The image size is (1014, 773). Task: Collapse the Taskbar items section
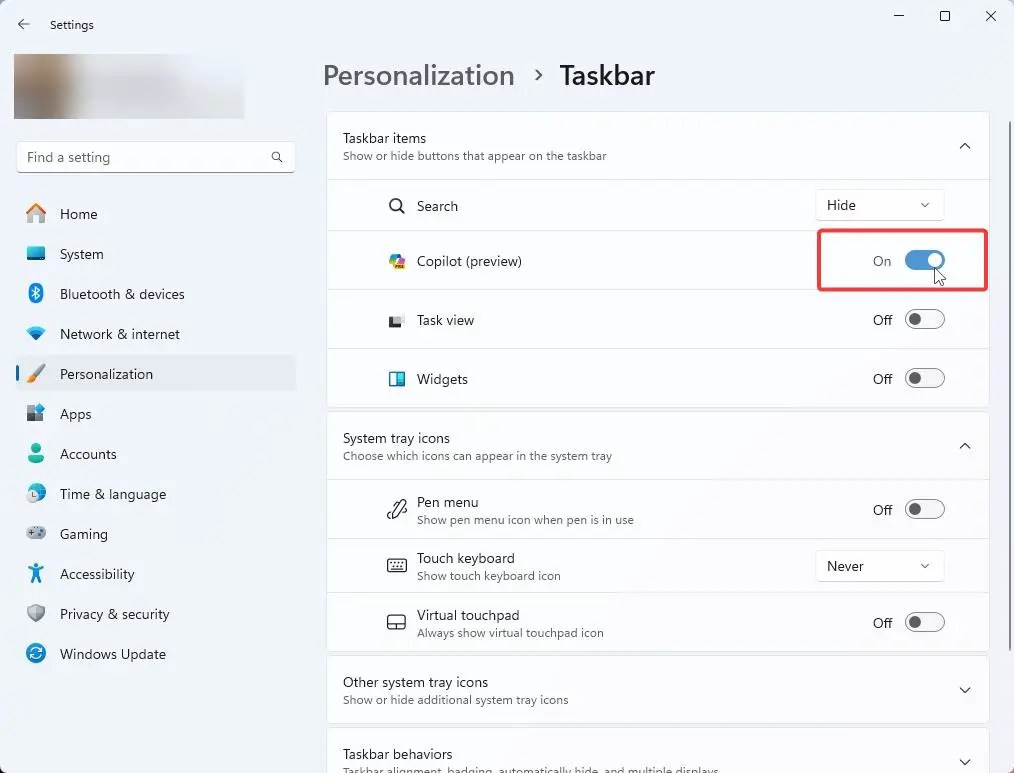[x=965, y=146]
